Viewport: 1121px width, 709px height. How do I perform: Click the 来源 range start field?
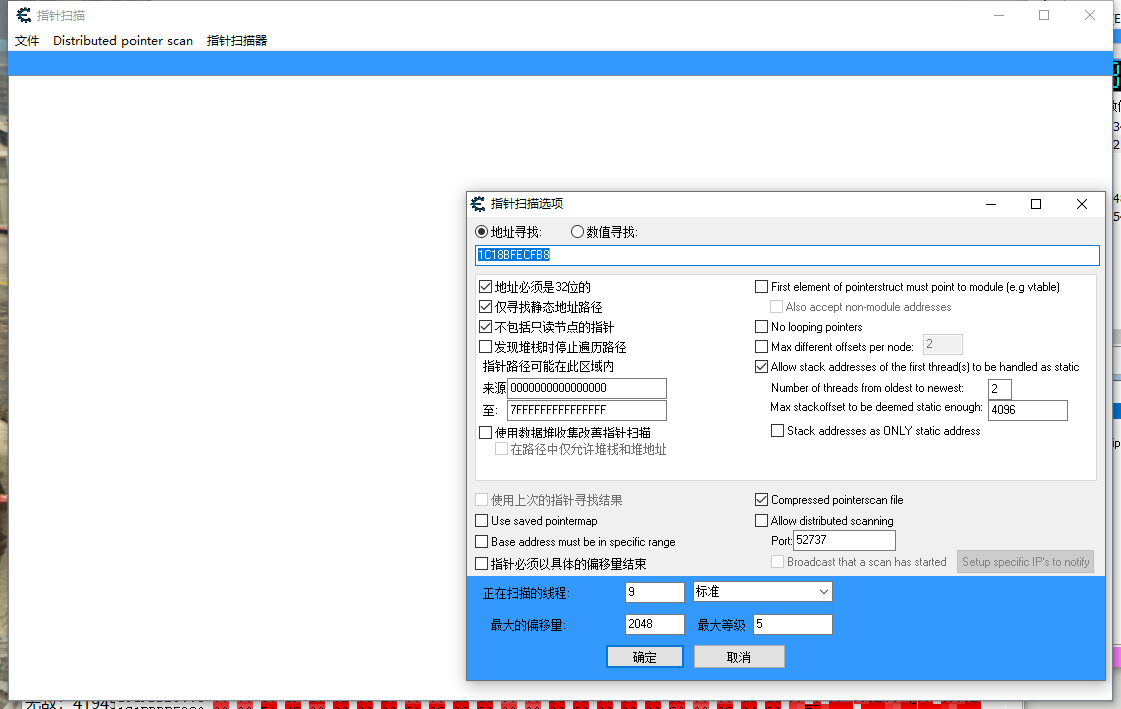click(587, 388)
